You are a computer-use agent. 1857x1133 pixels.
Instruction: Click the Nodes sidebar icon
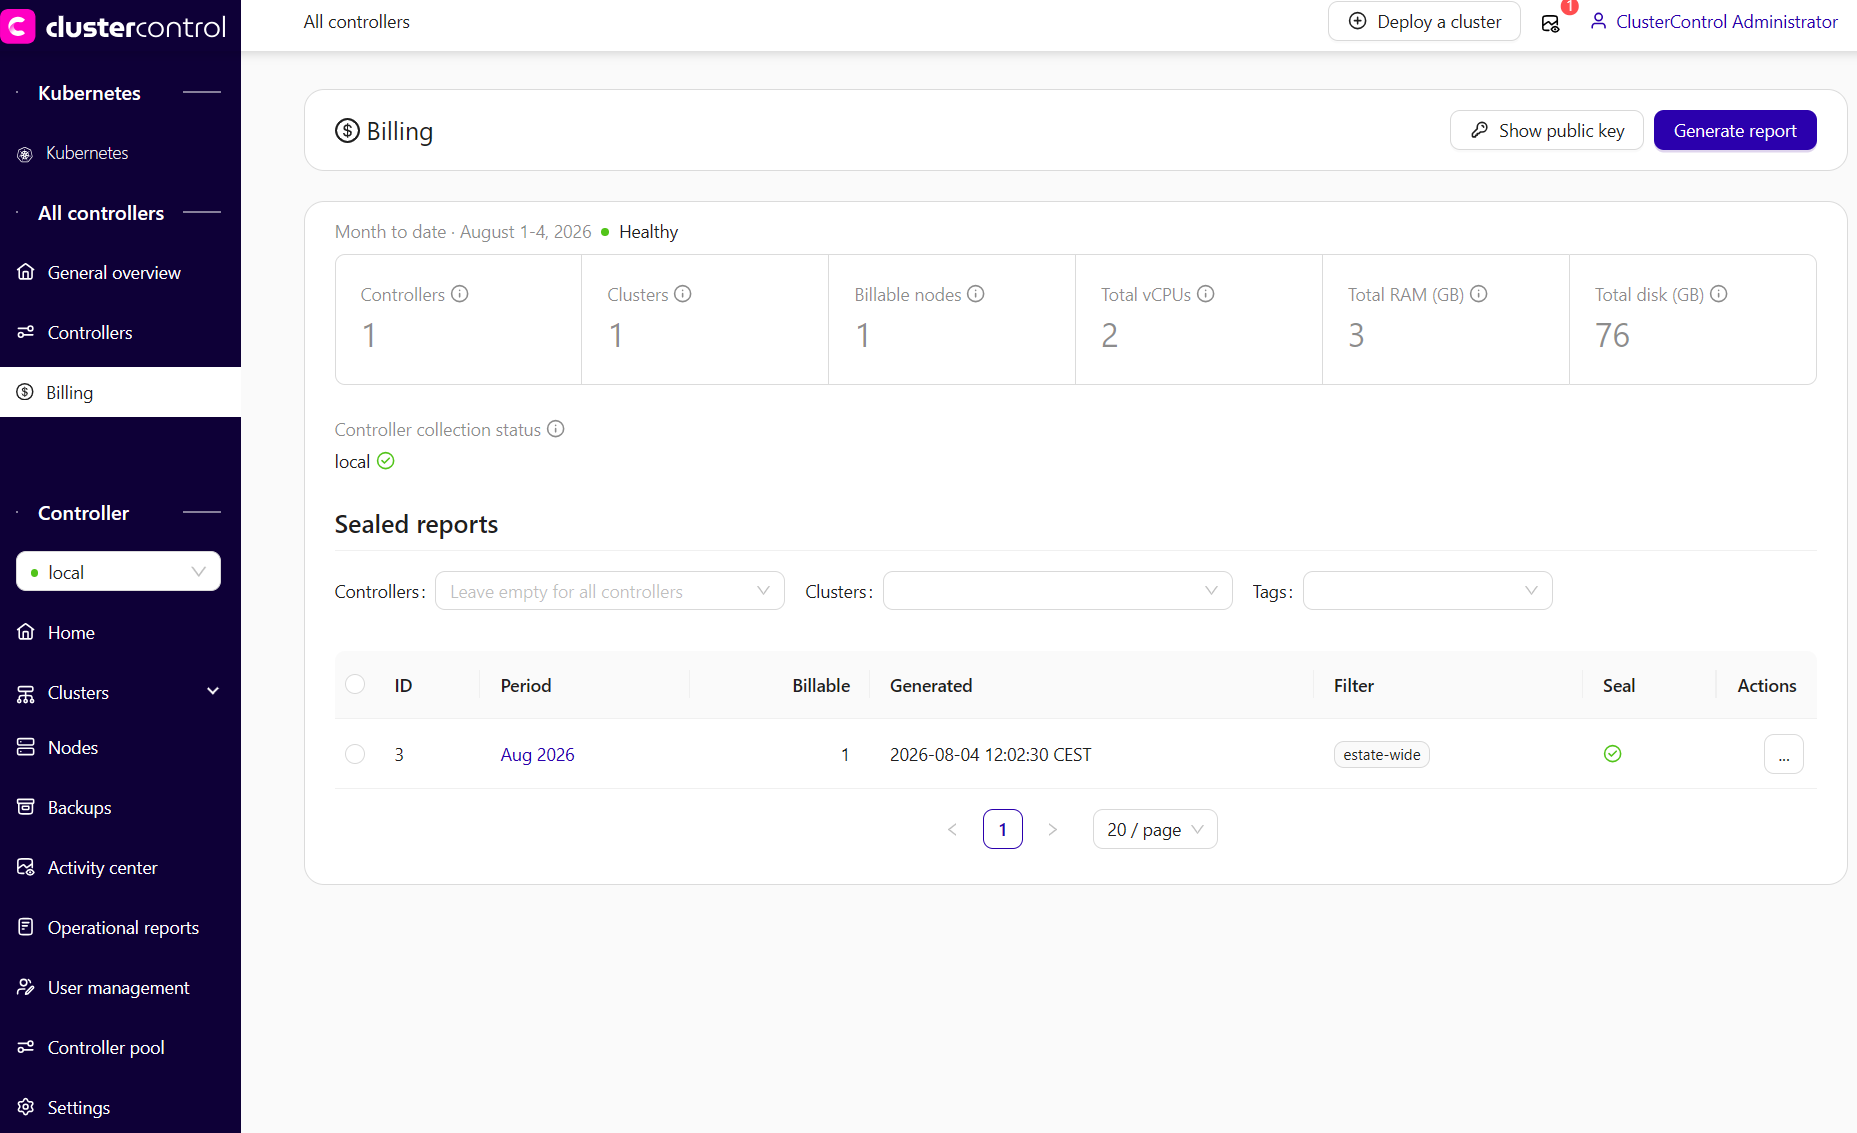click(x=26, y=747)
